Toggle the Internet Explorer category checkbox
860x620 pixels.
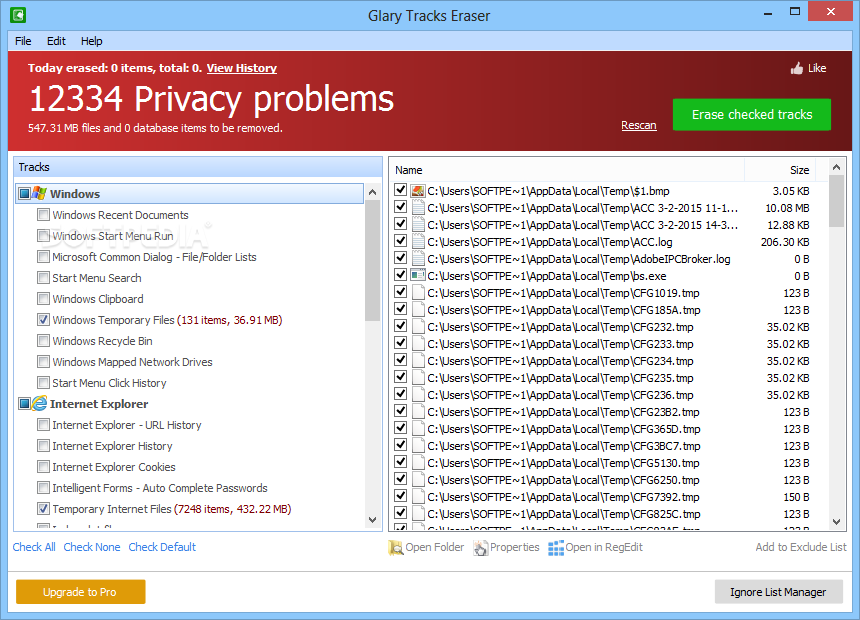(24, 403)
